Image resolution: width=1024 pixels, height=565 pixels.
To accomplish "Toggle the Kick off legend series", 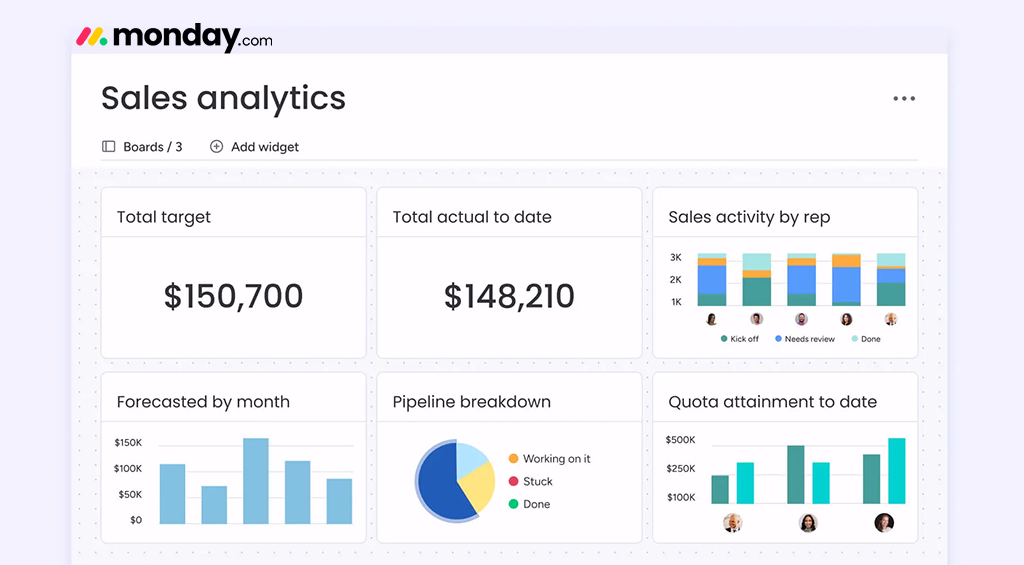I will pyautogui.click(x=739, y=339).
